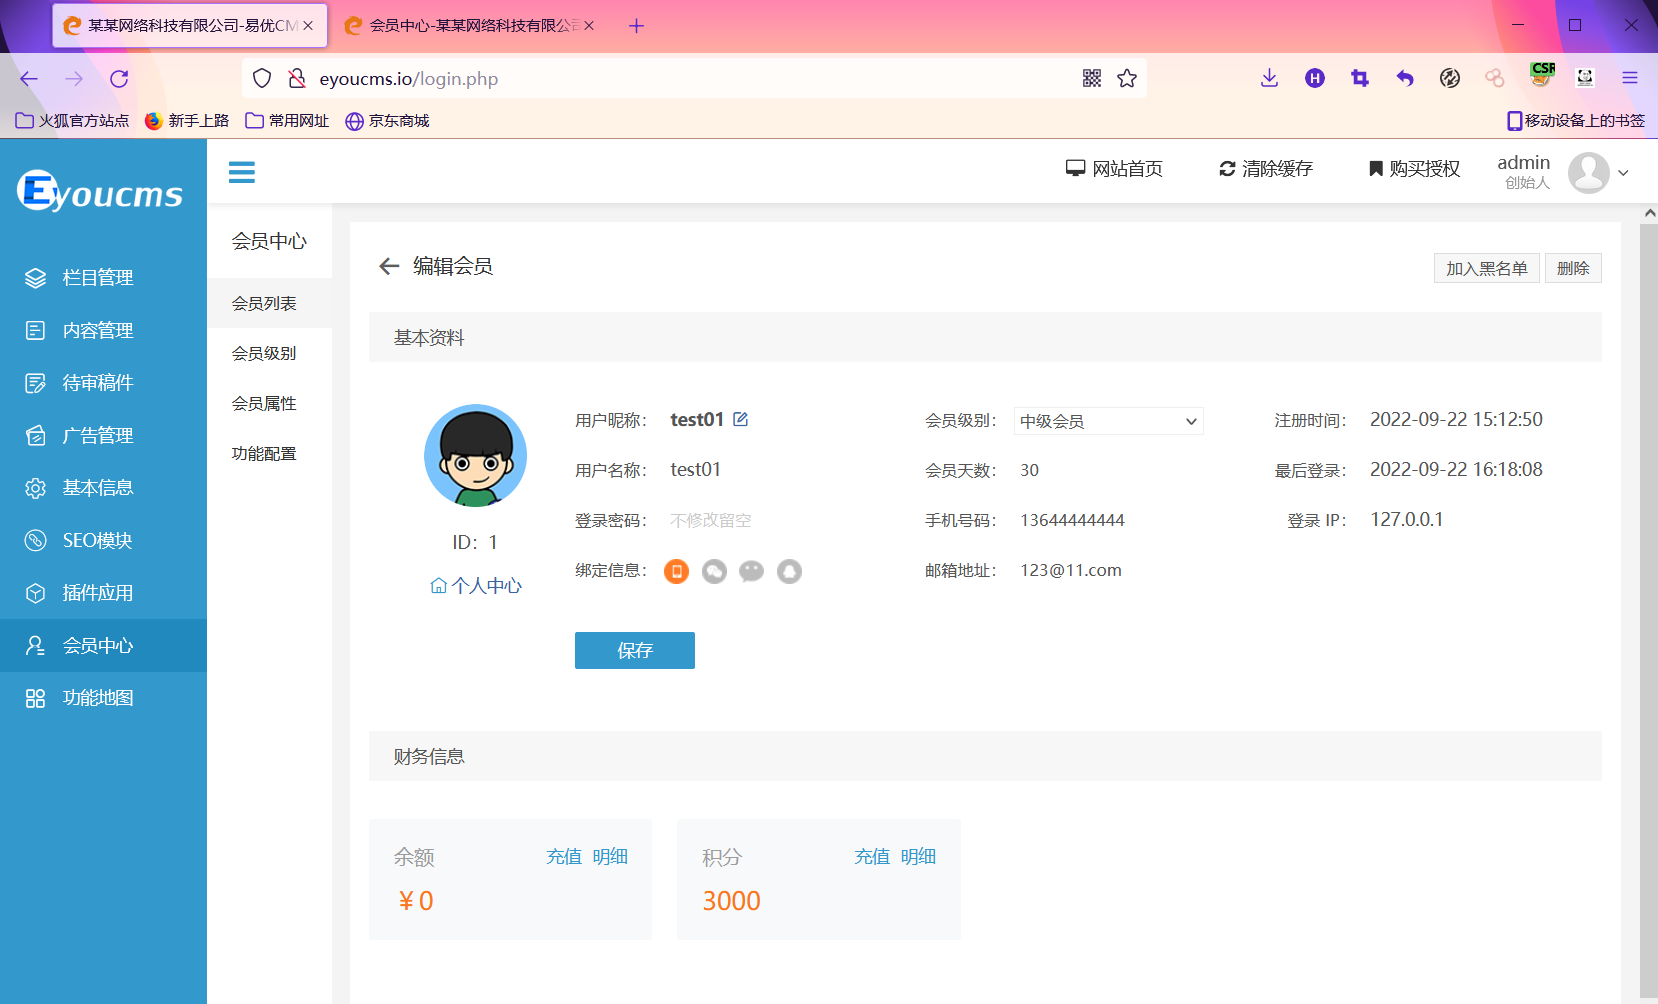Open a new browser tab with plus

point(636,26)
